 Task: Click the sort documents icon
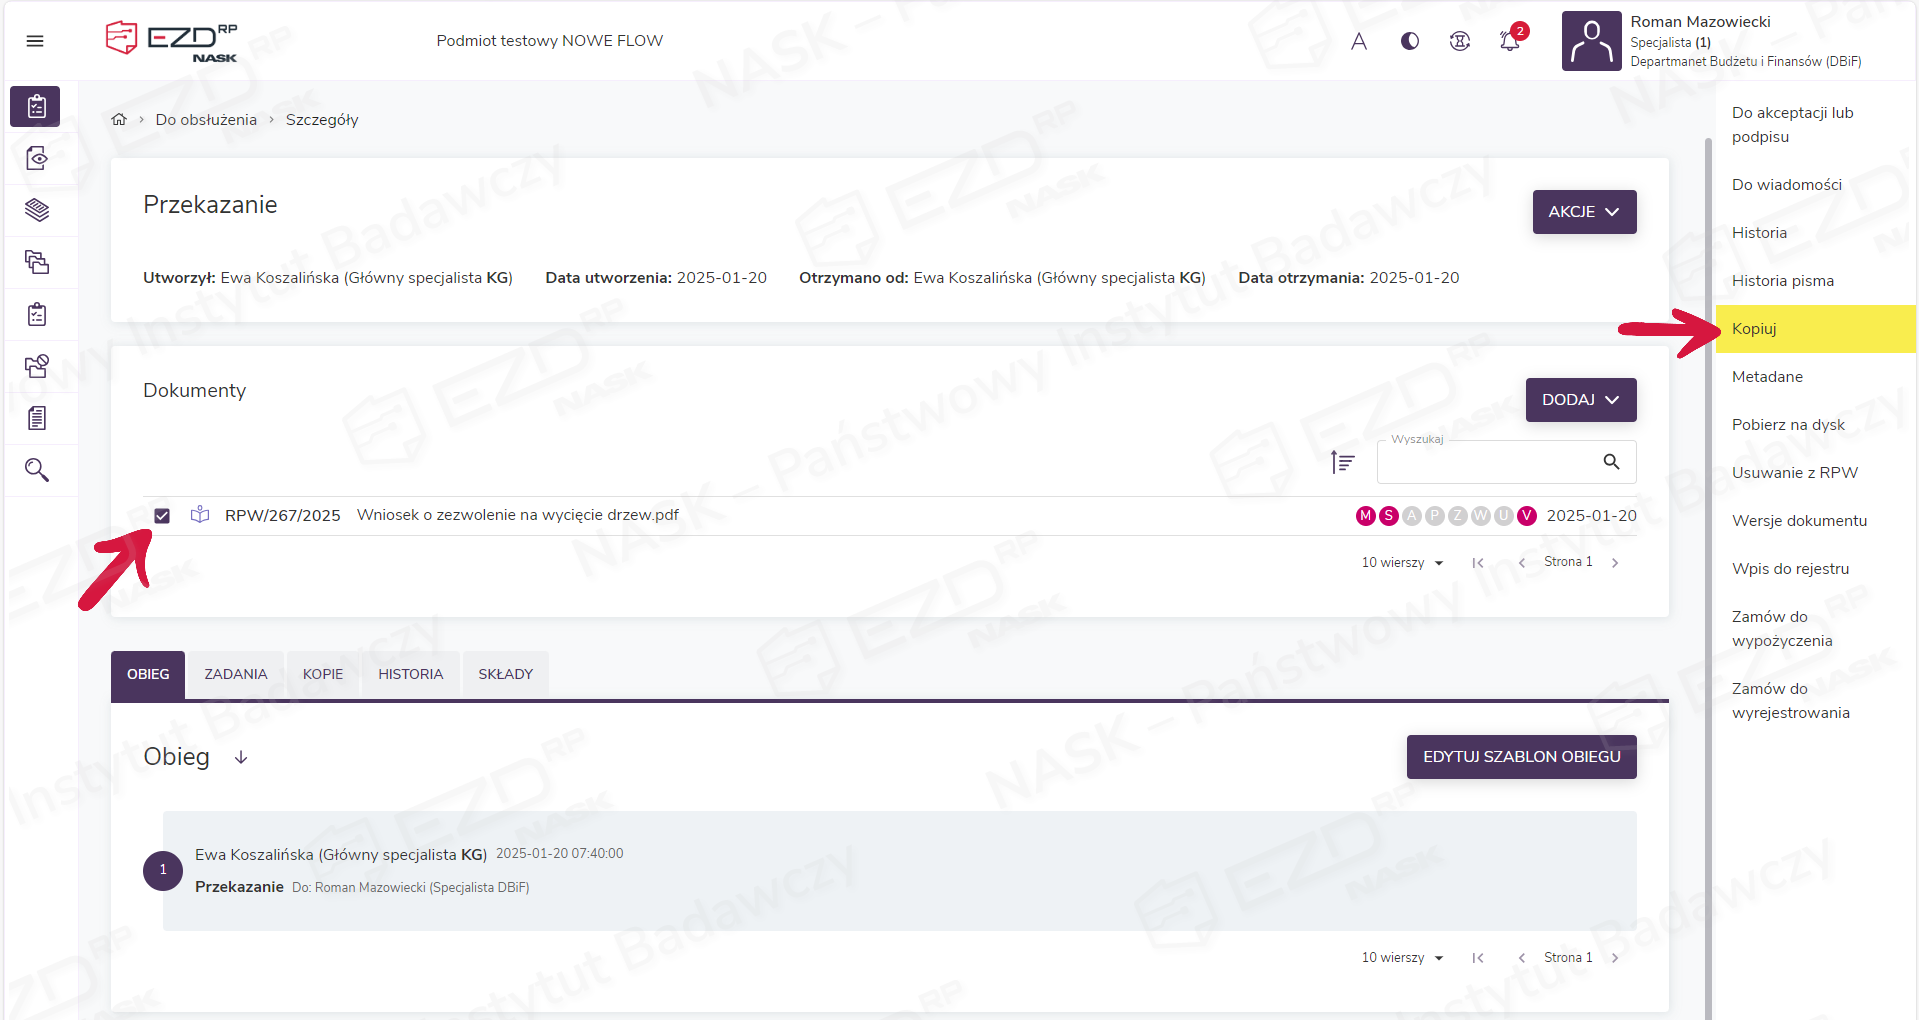pos(1342,462)
